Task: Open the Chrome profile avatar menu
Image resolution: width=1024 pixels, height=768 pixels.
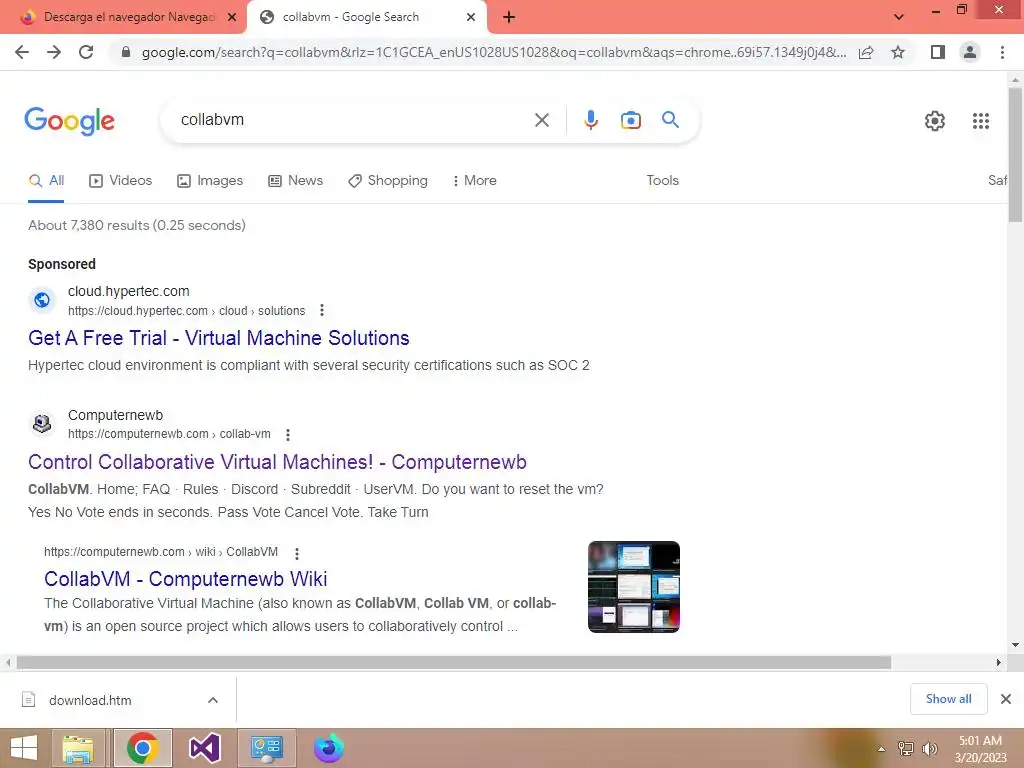Action: pyautogui.click(x=970, y=52)
